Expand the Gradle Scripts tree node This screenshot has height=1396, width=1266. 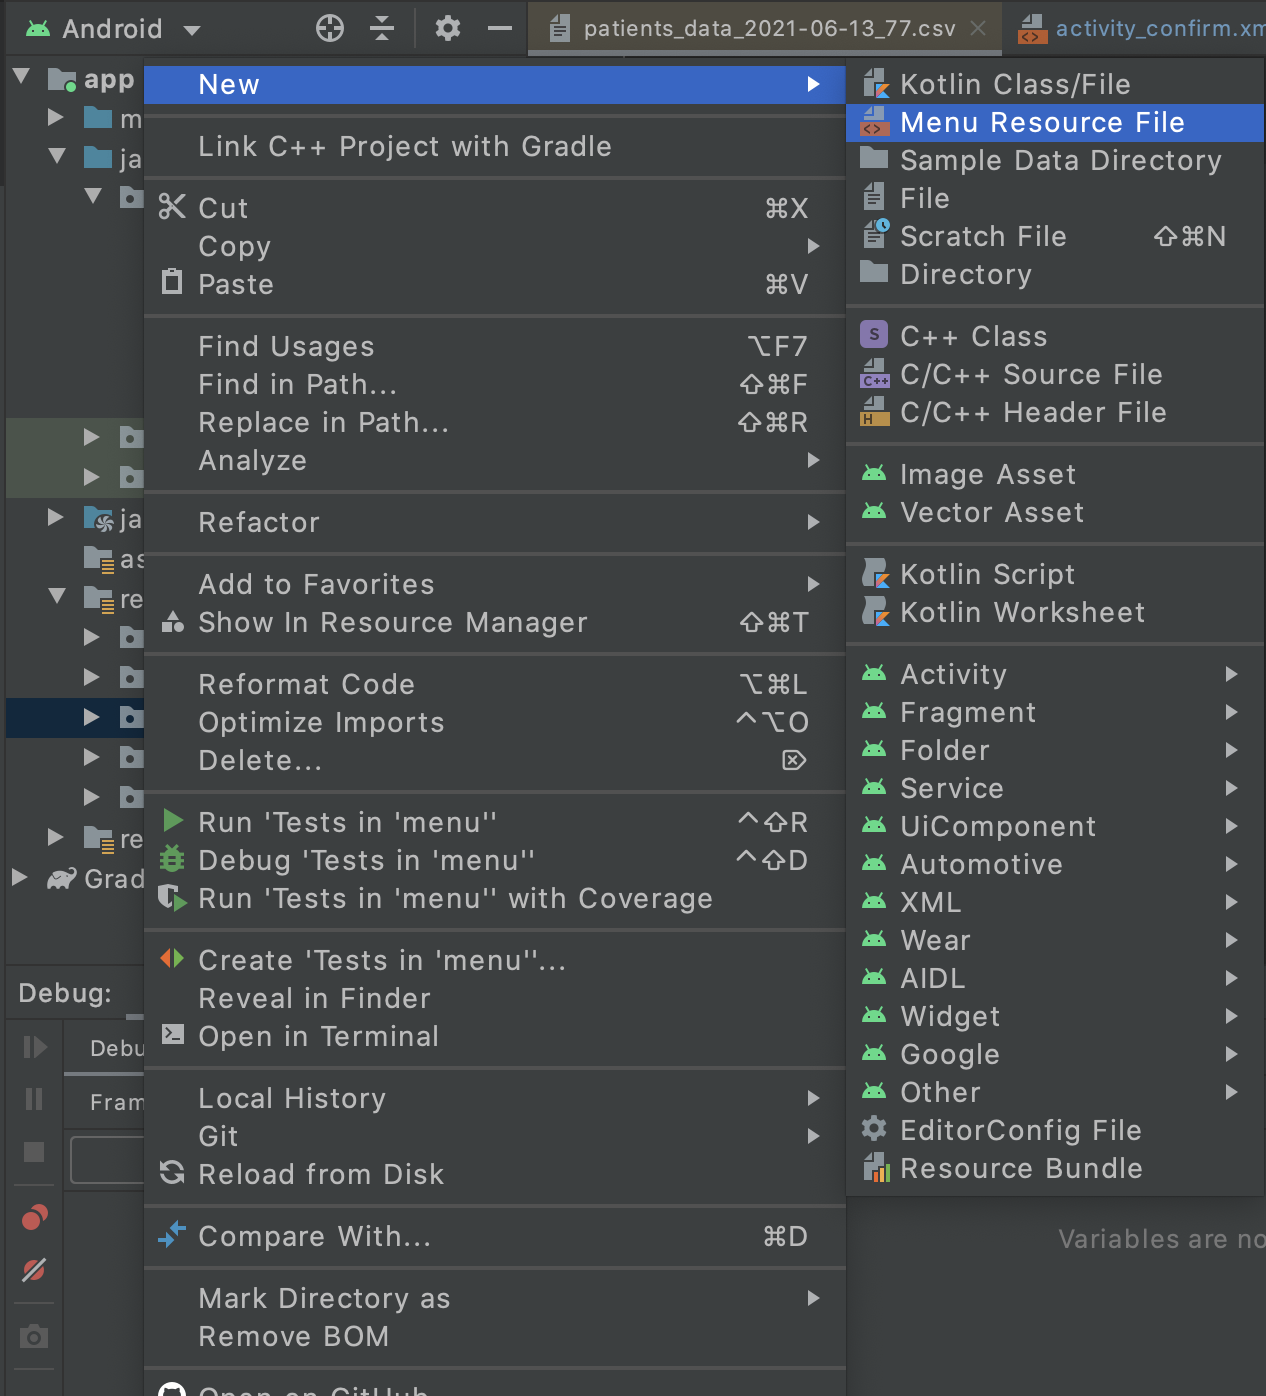pyautogui.click(x=20, y=878)
